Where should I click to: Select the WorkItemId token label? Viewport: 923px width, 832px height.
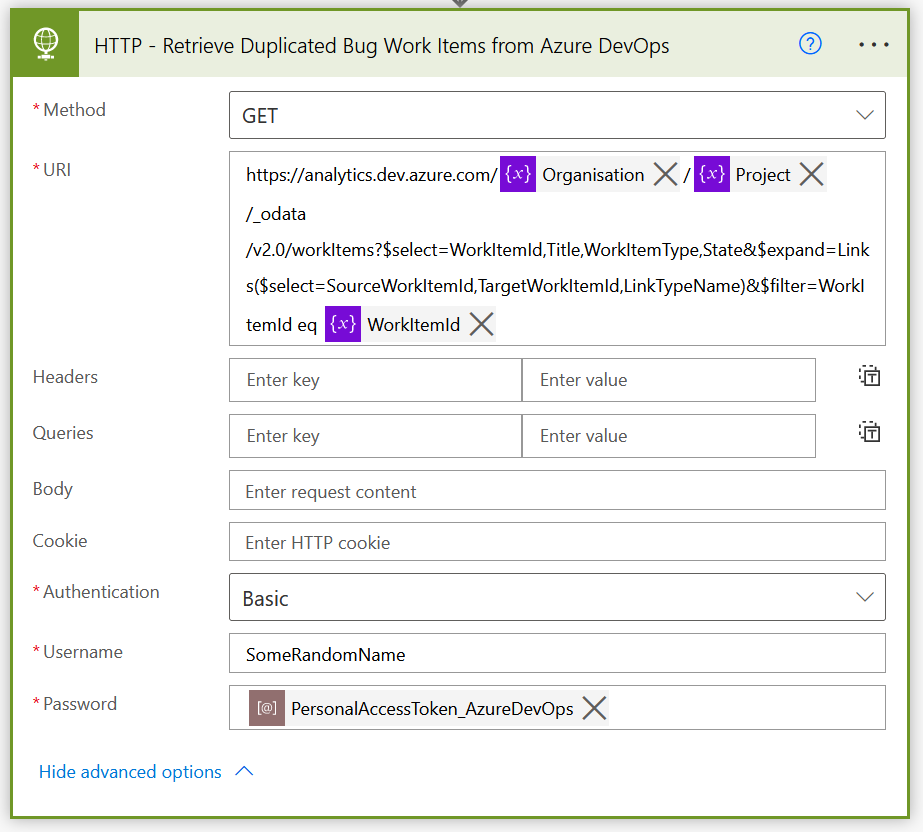413,324
